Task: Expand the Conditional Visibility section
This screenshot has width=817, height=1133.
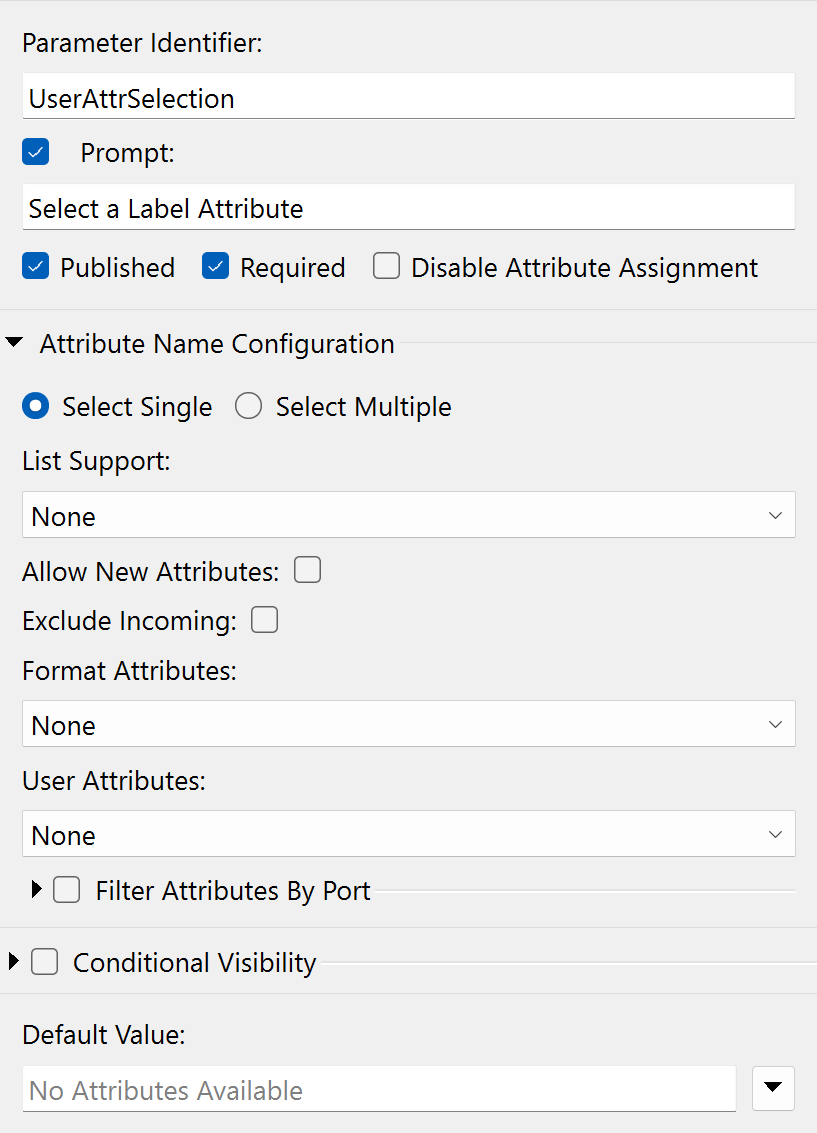Action: pos(15,961)
